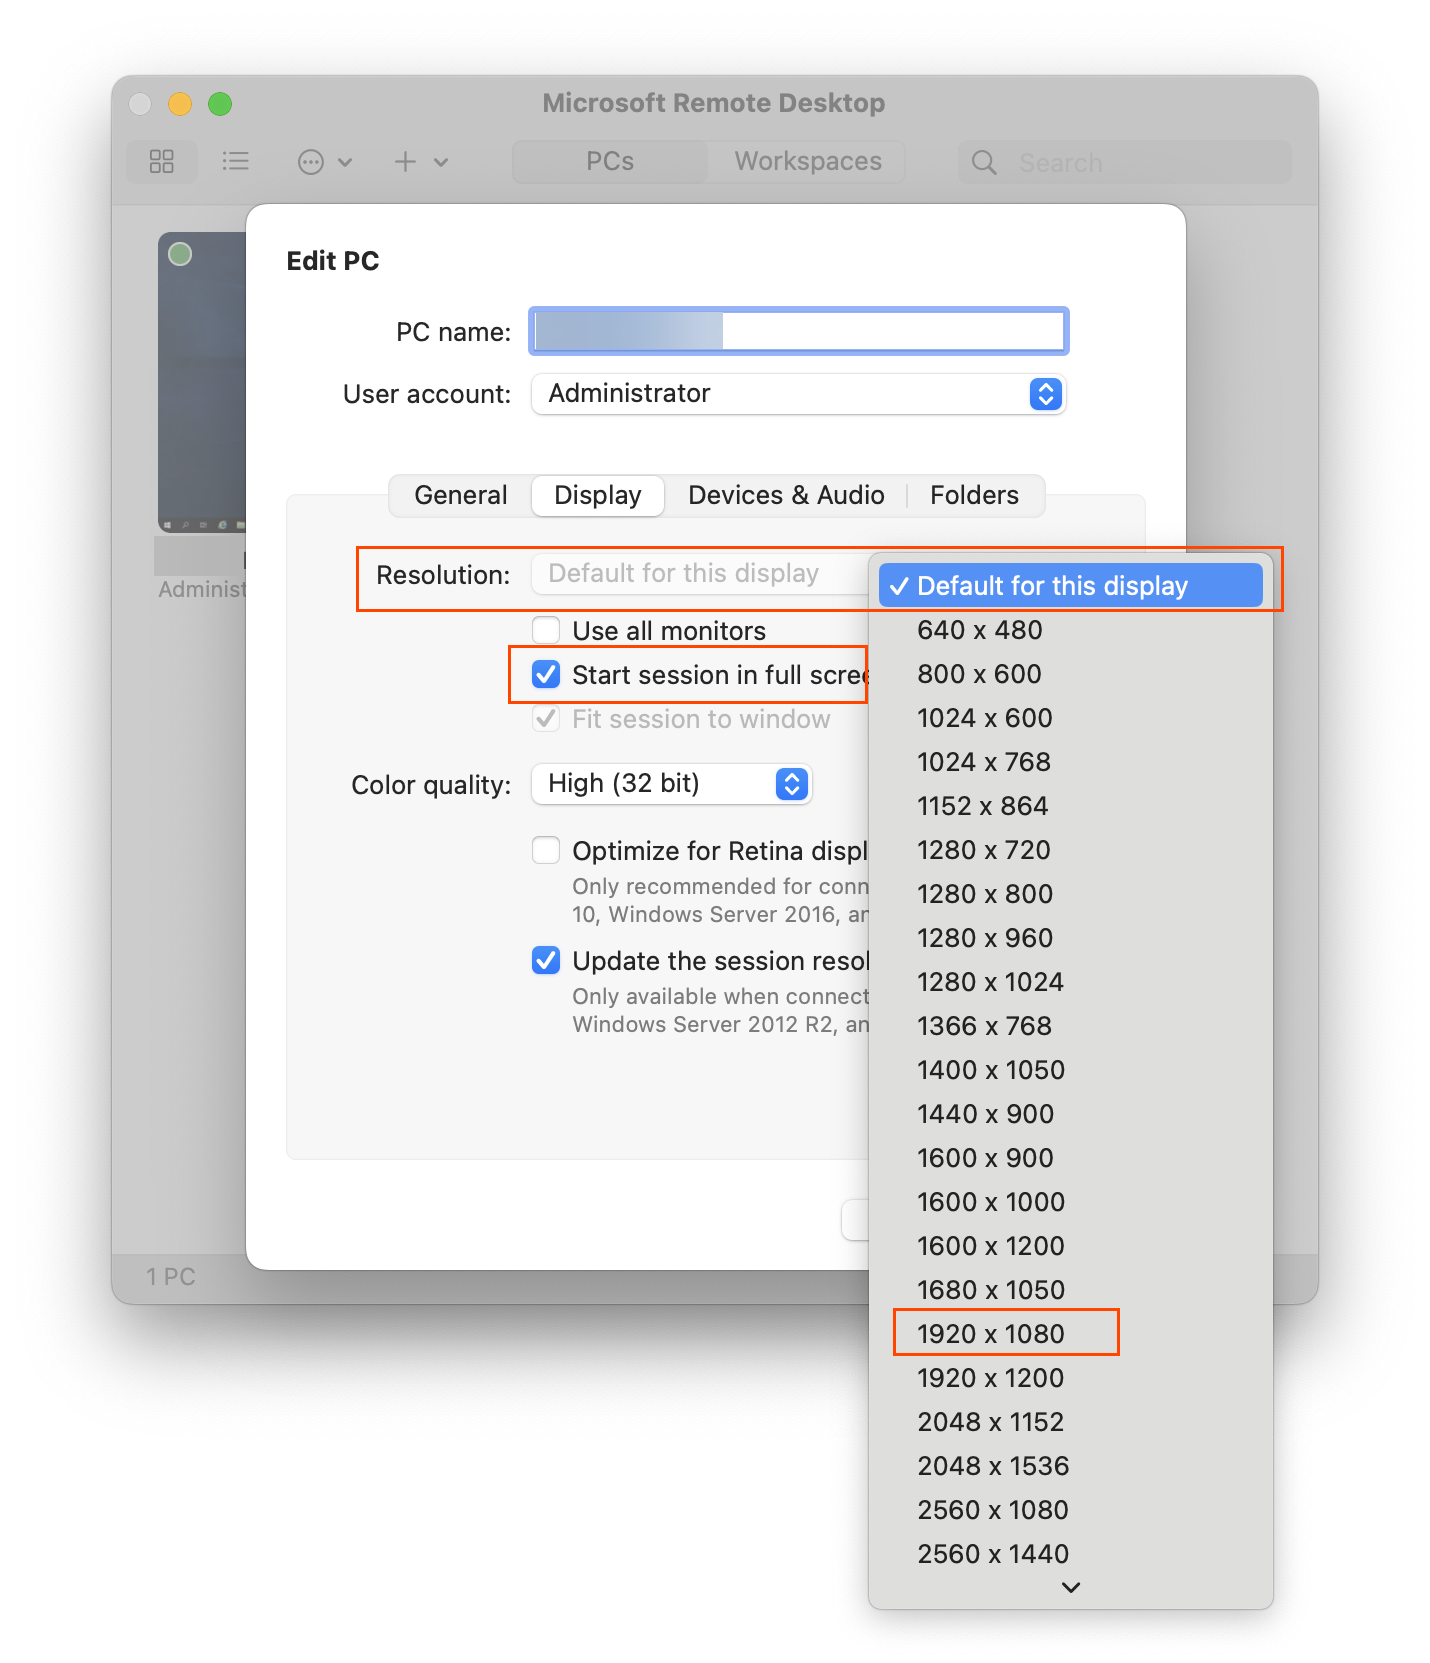Open the Devices & Audio tab

coord(786,496)
